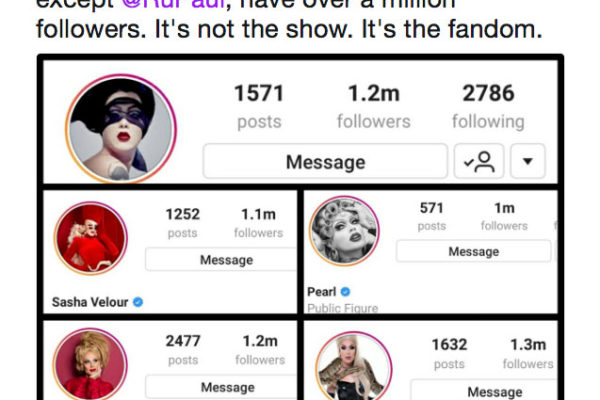View the 2786 following list

pyautogui.click(x=488, y=106)
